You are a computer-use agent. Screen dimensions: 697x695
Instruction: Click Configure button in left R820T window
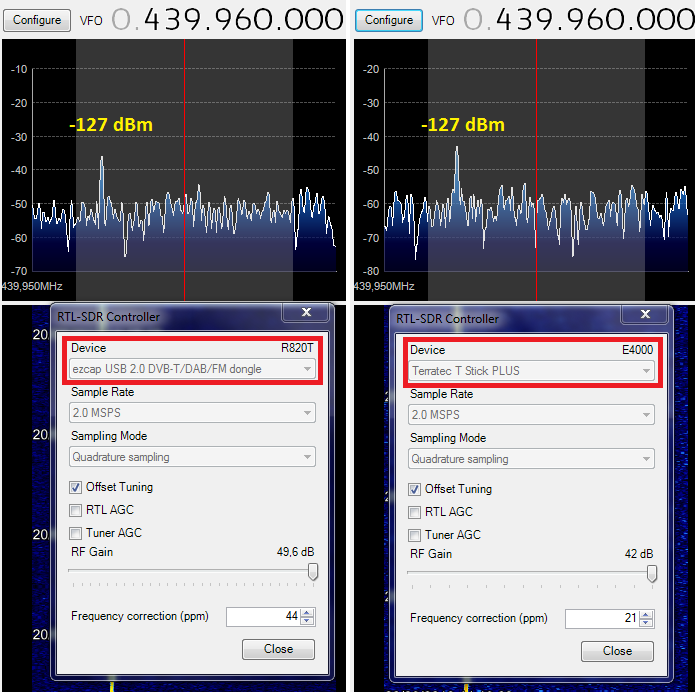pyautogui.click(x=37, y=20)
